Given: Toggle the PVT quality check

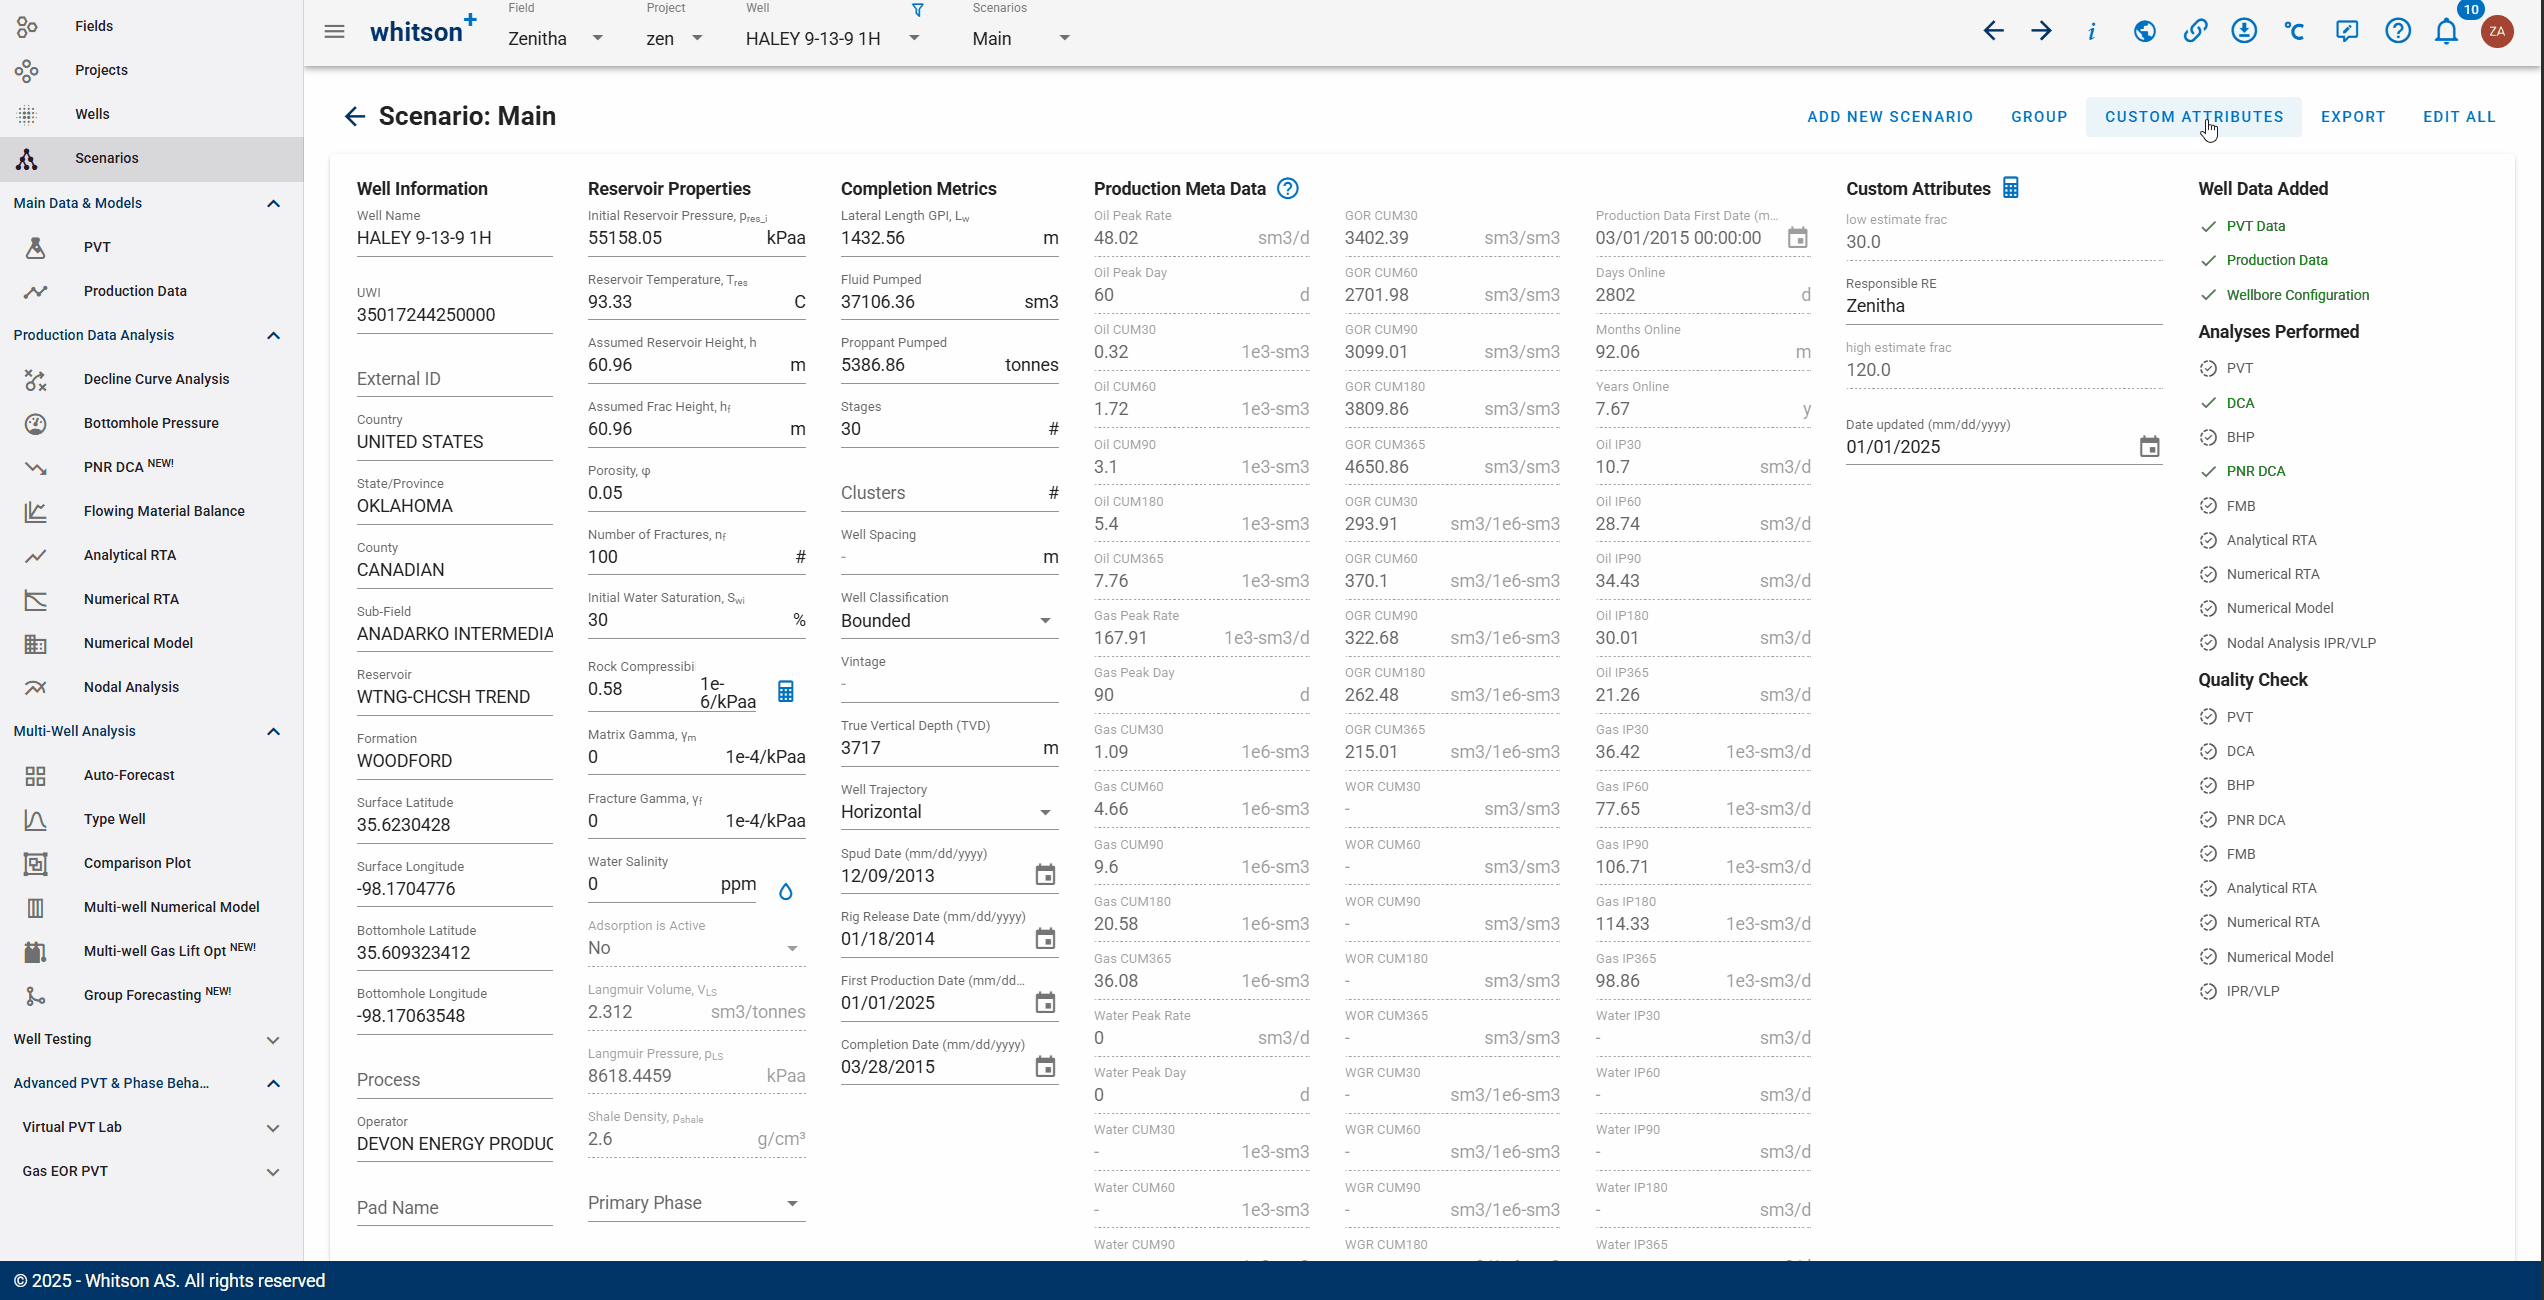Looking at the screenshot, I should pyautogui.click(x=2208, y=717).
